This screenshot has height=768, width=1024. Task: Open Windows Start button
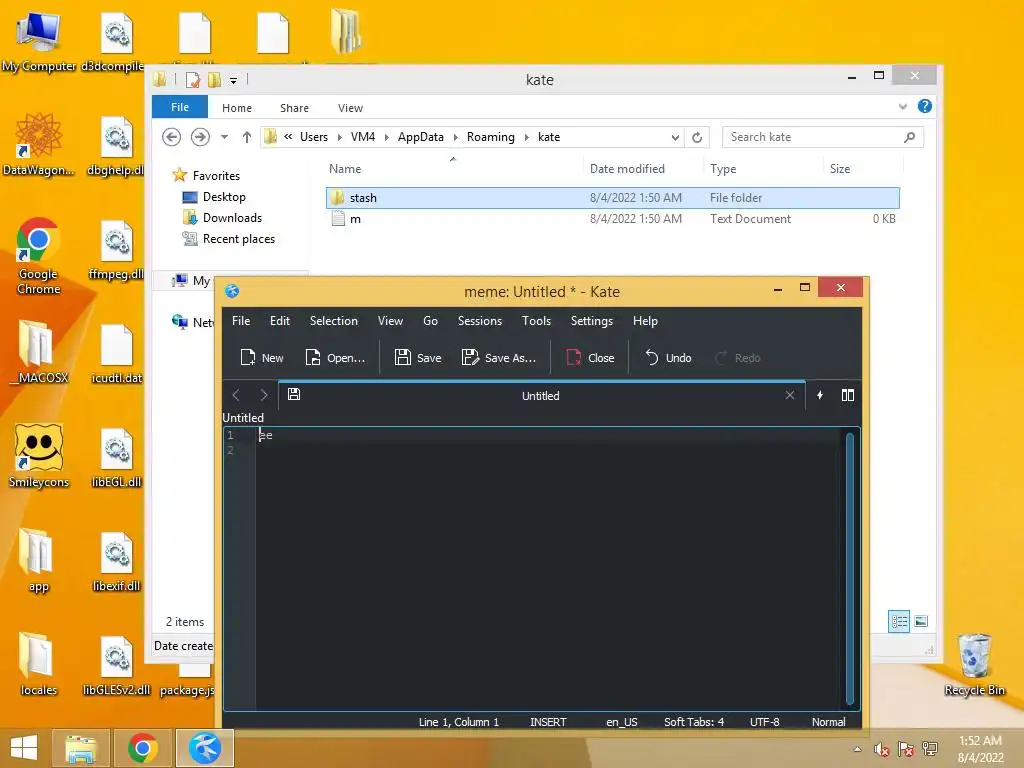point(24,748)
